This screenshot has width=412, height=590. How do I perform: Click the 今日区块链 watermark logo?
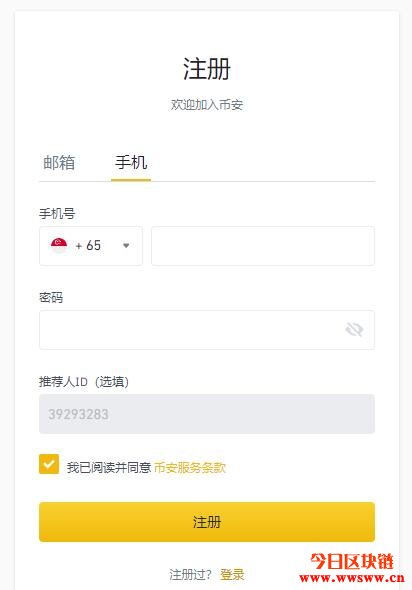coord(351,561)
